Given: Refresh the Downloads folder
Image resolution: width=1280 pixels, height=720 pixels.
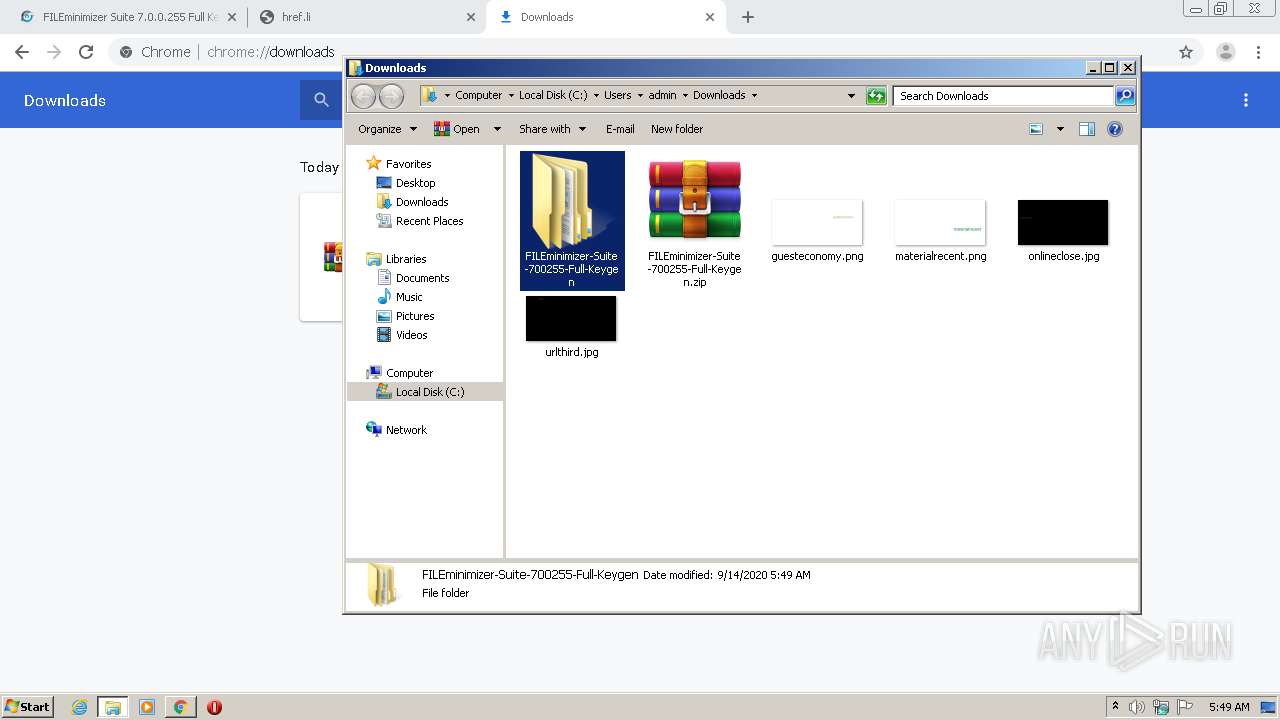Looking at the screenshot, I should (x=876, y=96).
